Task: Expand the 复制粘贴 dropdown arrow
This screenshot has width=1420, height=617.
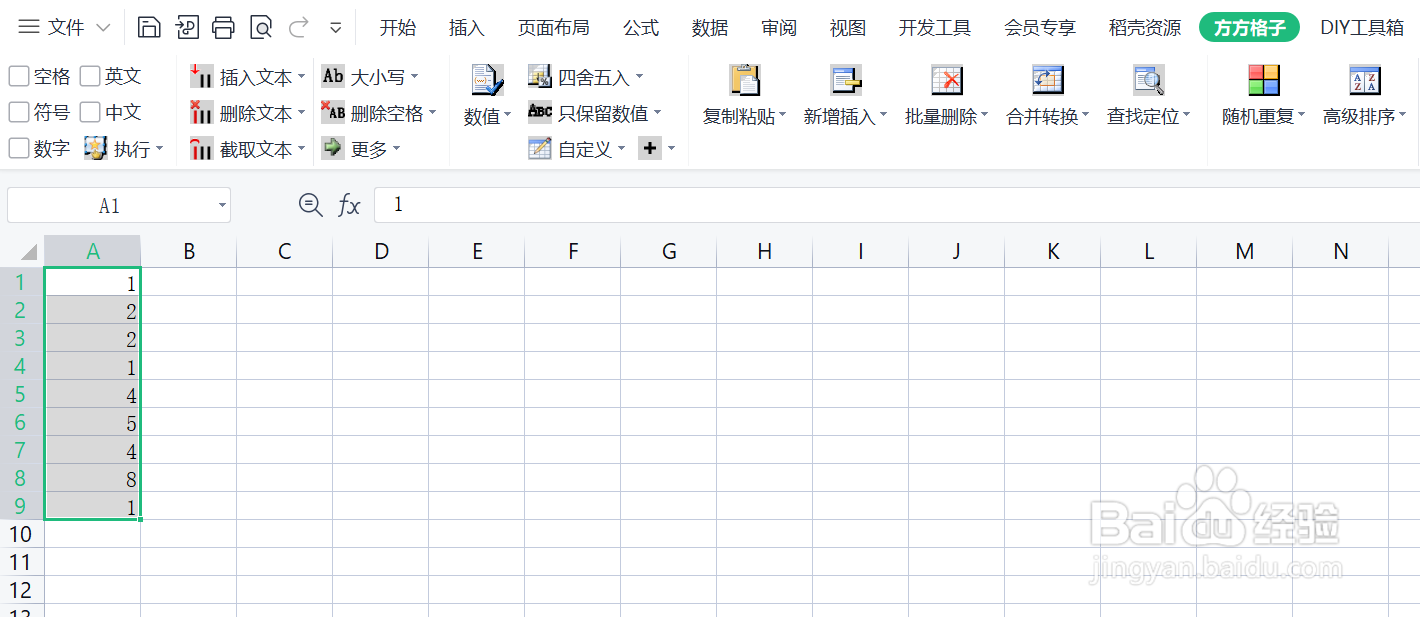Action: (x=782, y=116)
